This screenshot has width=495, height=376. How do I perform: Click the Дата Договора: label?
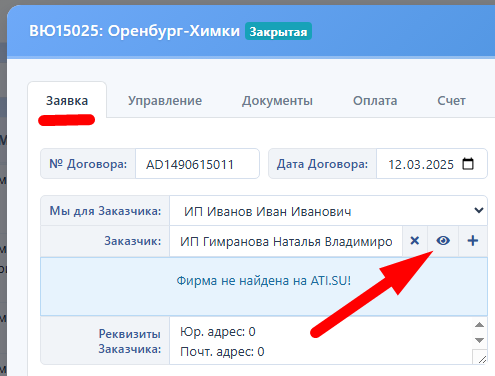pyautogui.click(x=322, y=164)
